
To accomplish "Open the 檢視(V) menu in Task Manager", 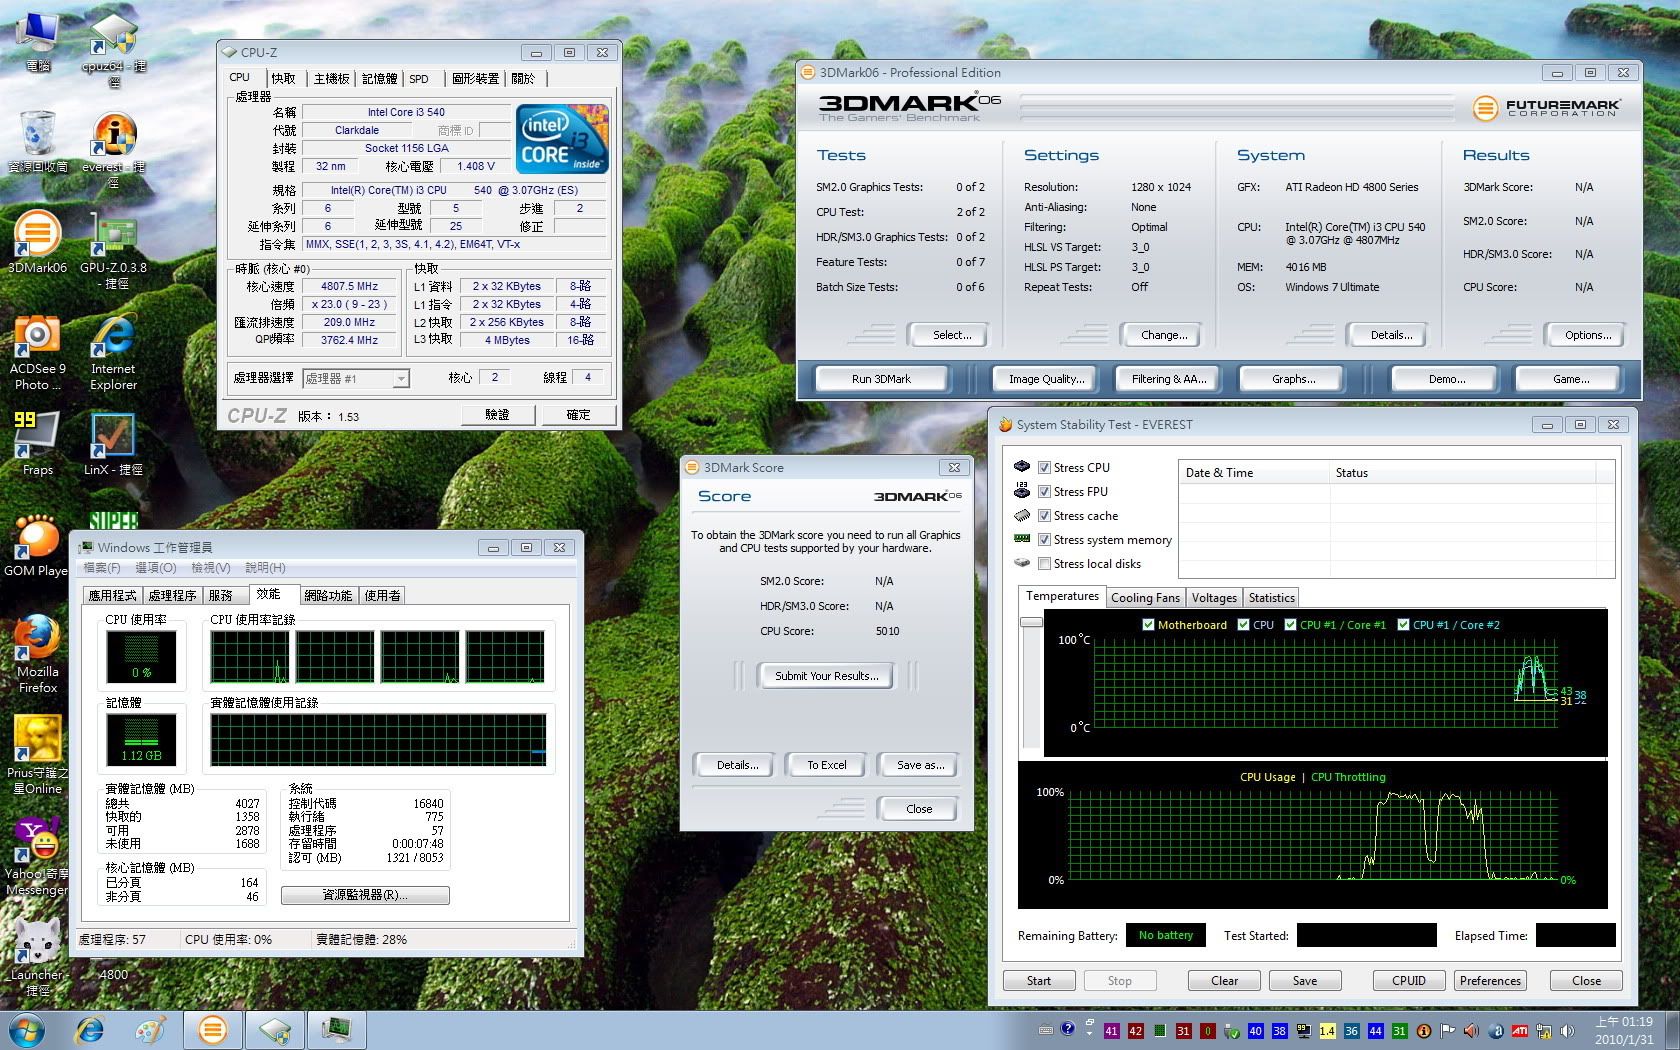I will (211, 567).
